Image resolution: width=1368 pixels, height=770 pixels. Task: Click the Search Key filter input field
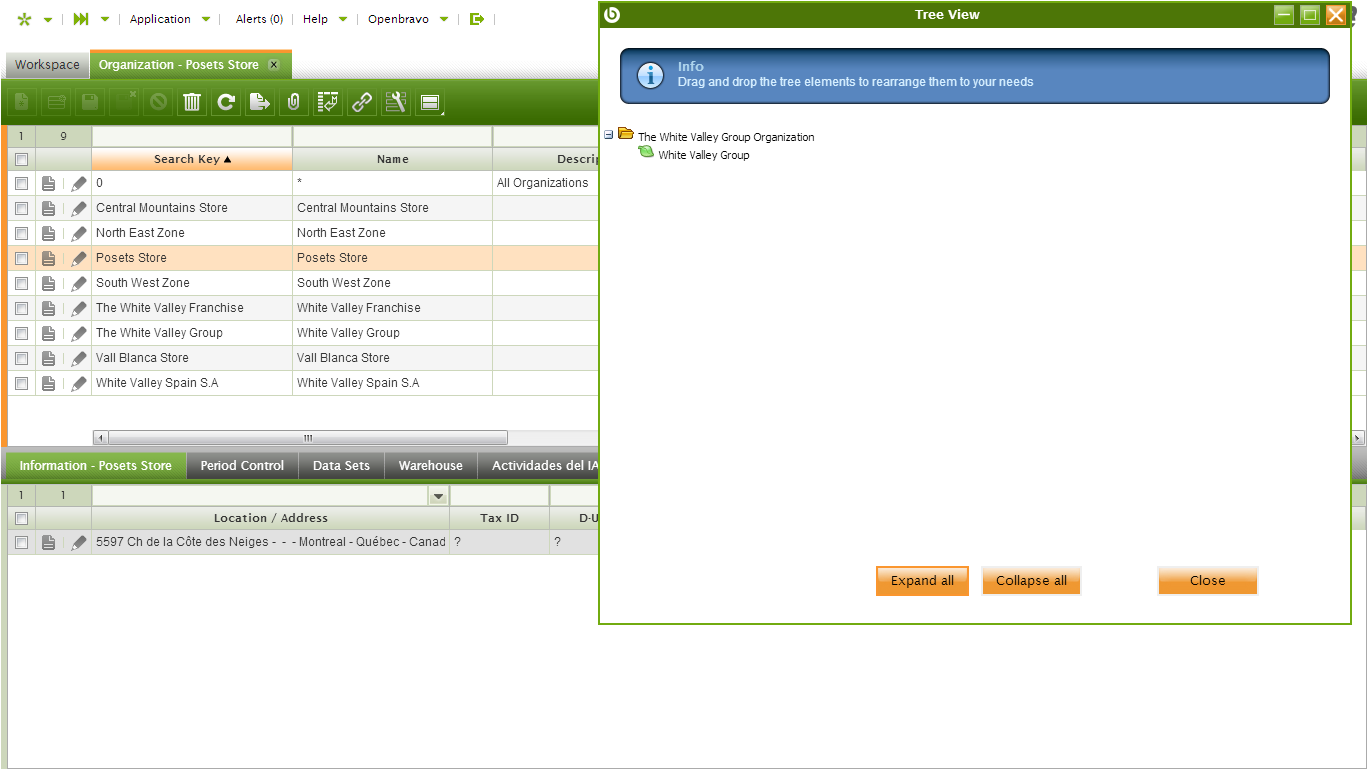[192, 136]
